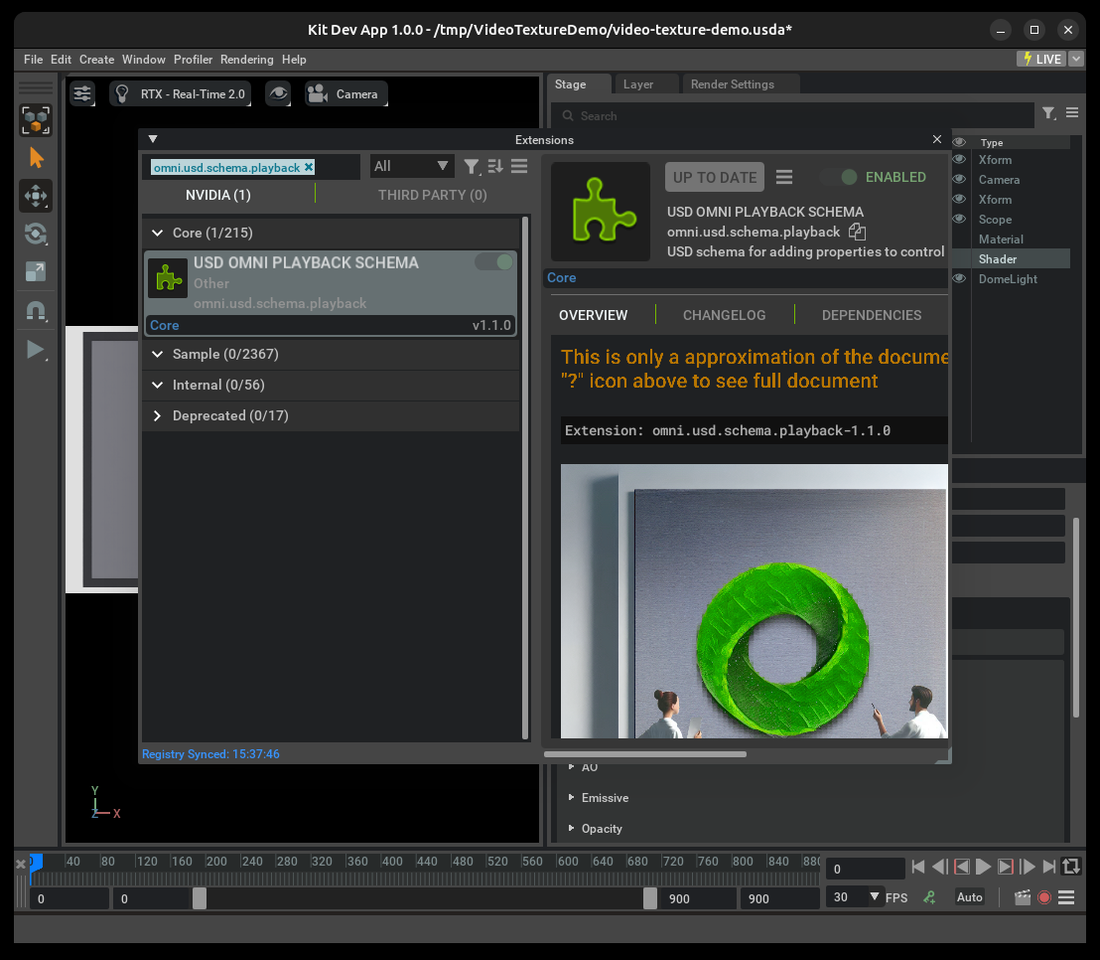1100x960 pixels.
Task: Toggle visibility of DomeLight row
Action: coord(959,279)
